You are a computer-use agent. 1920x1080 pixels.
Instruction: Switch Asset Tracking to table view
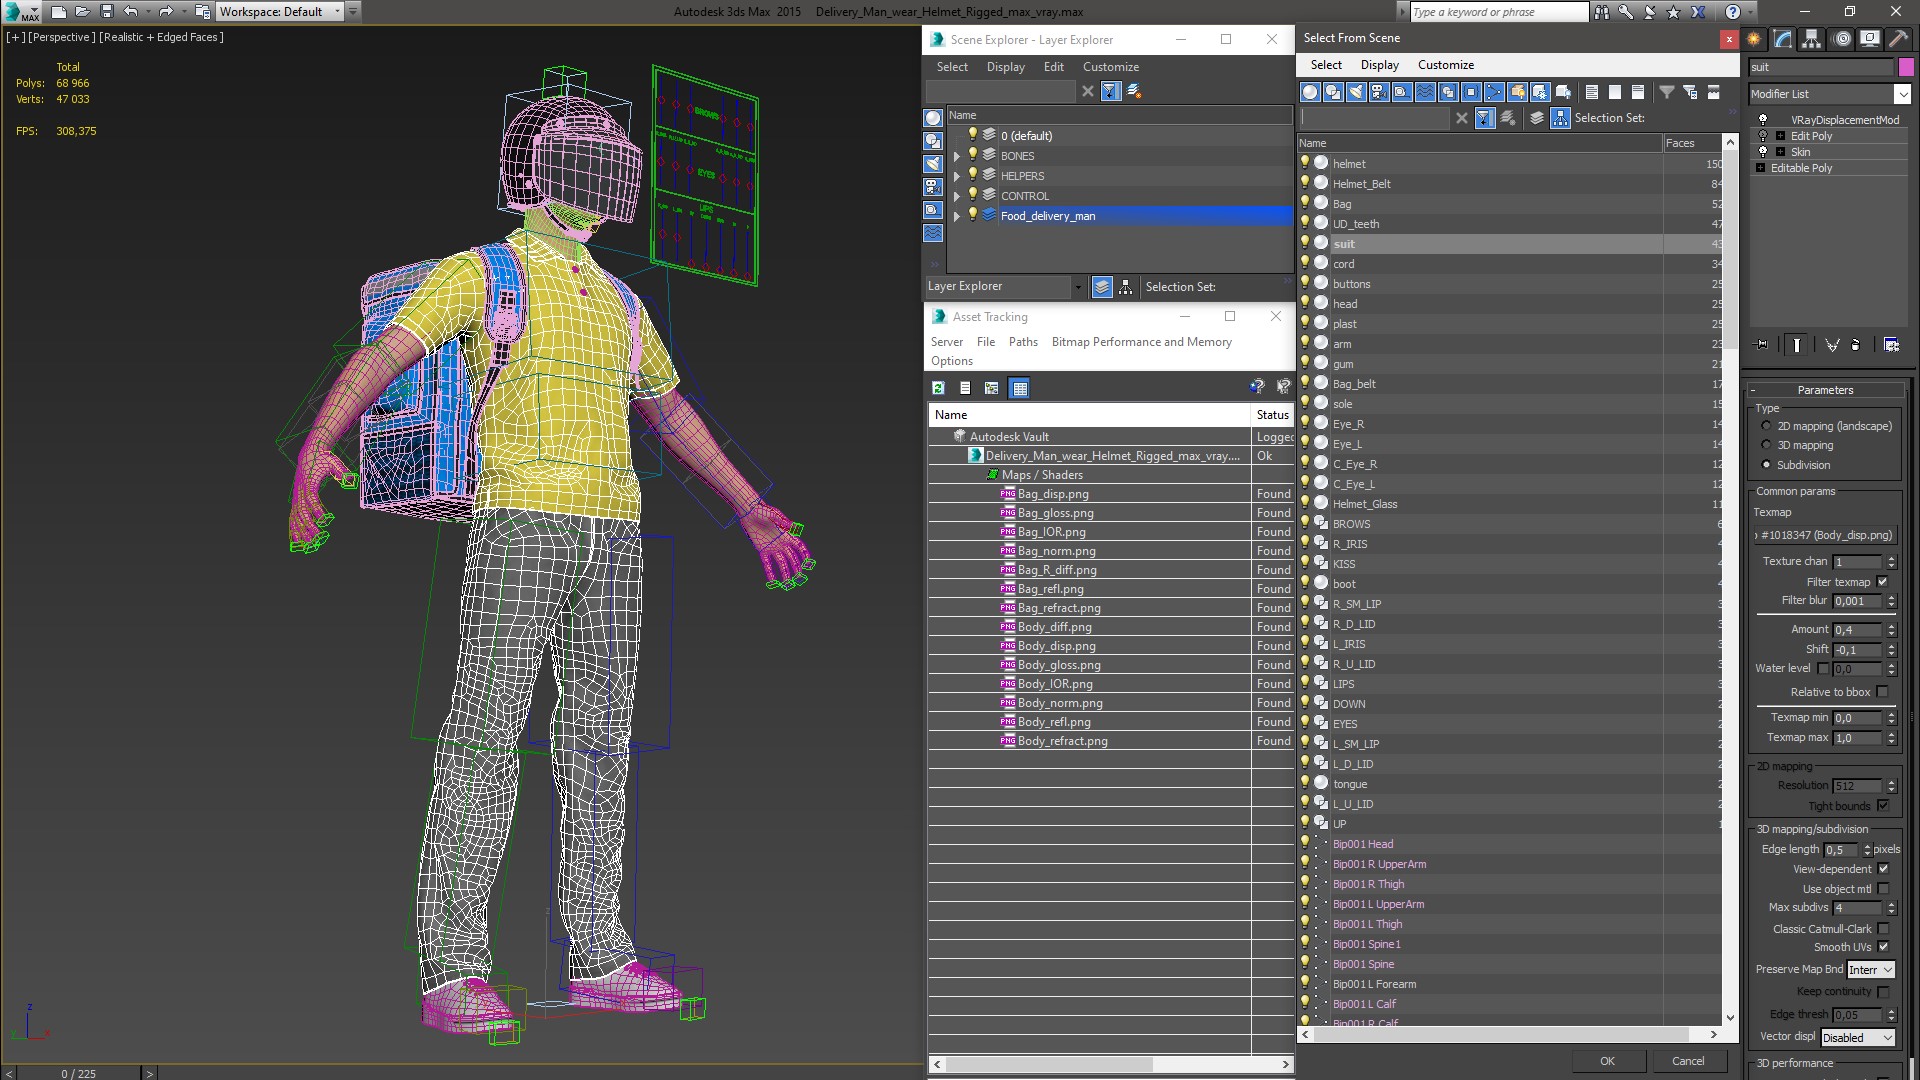pos(1019,388)
